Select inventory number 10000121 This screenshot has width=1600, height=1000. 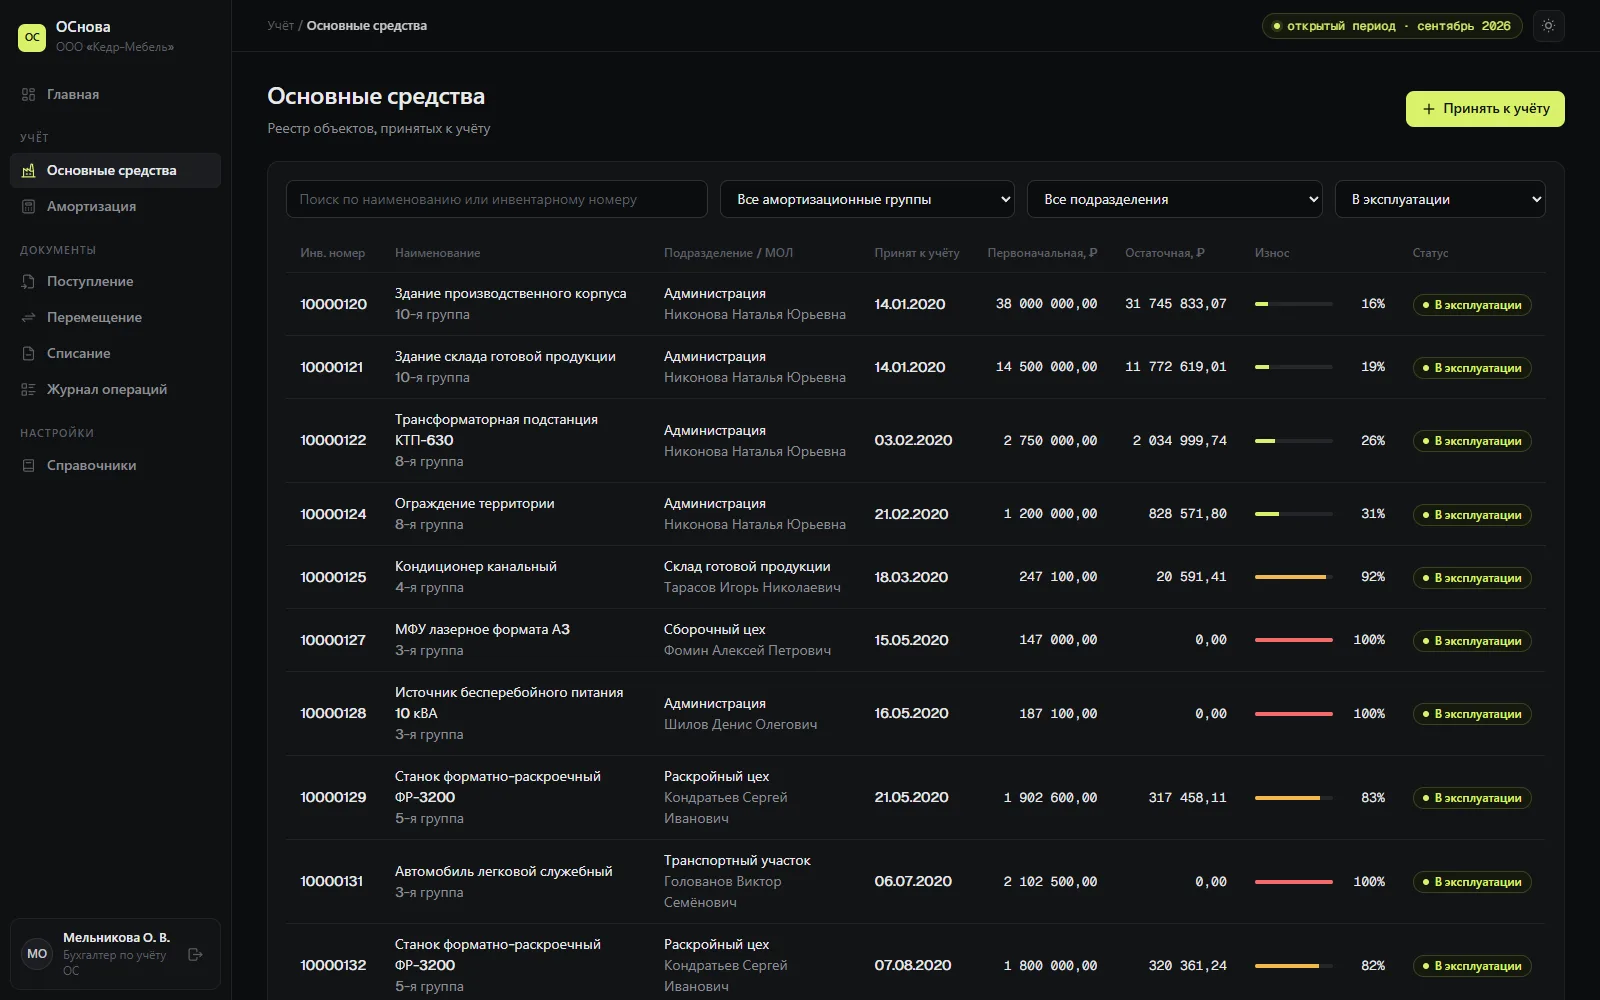tap(332, 367)
